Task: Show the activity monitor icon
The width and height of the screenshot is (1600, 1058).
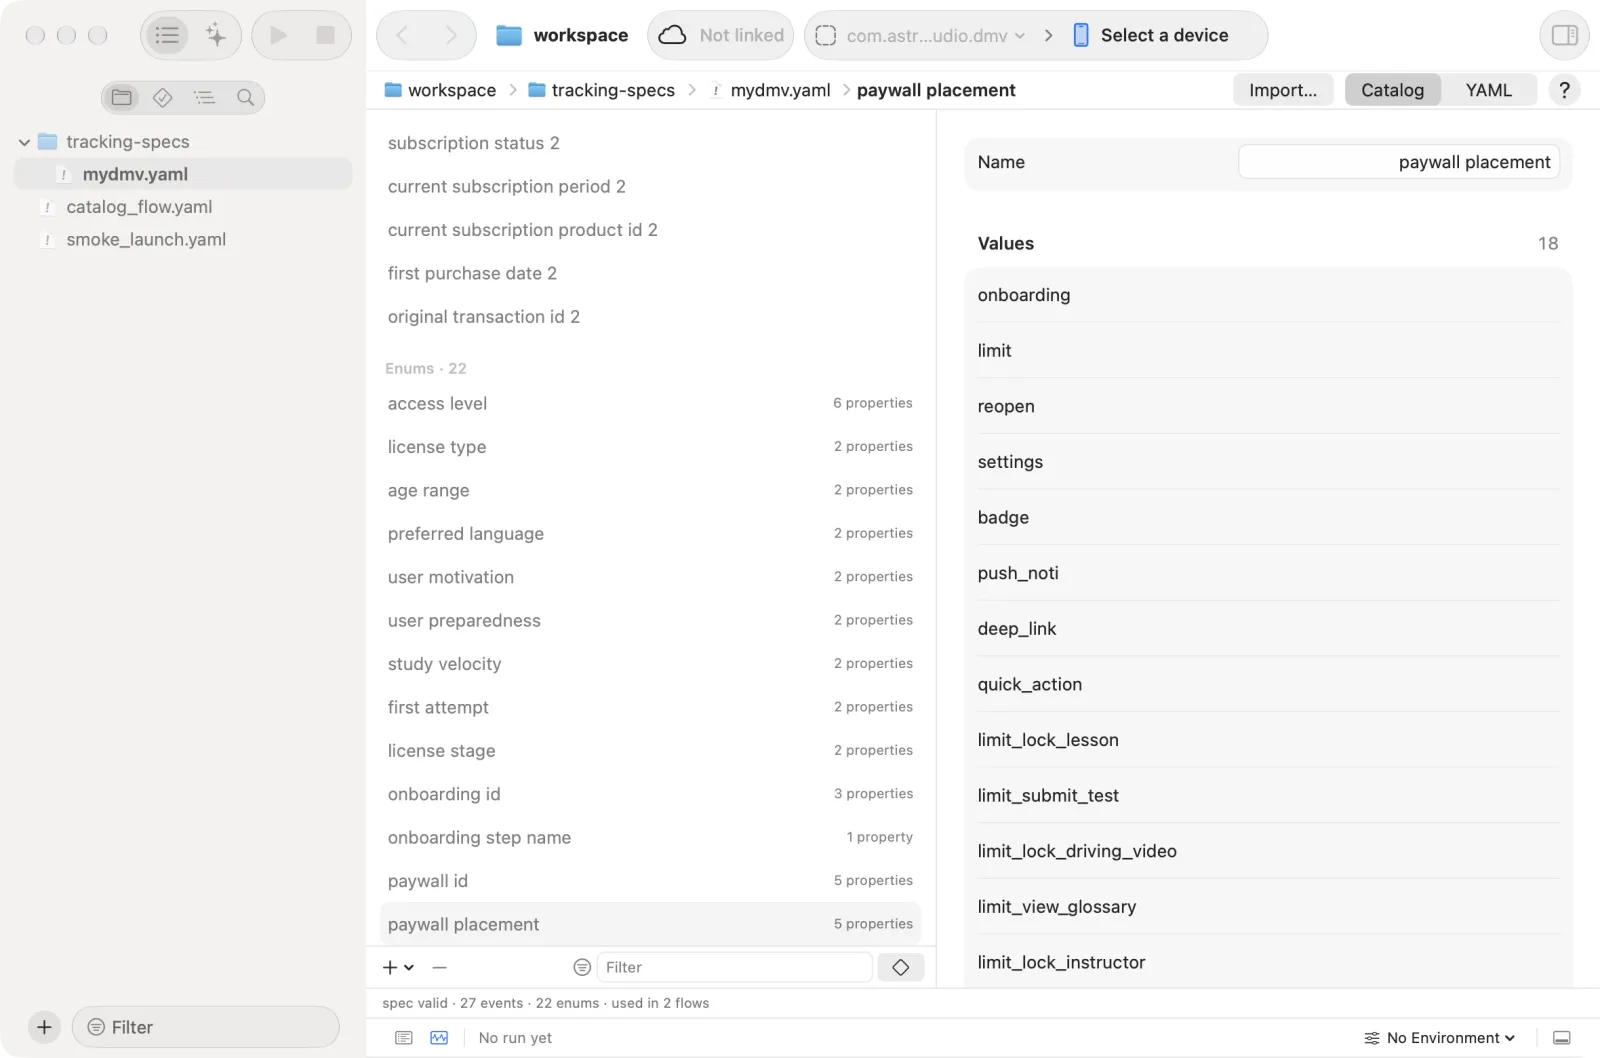Action: pos(439,1038)
